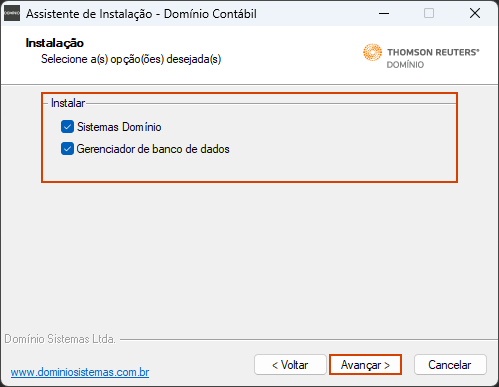Abort installation with Cancelar button
The image size is (499, 387).
[450, 365]
